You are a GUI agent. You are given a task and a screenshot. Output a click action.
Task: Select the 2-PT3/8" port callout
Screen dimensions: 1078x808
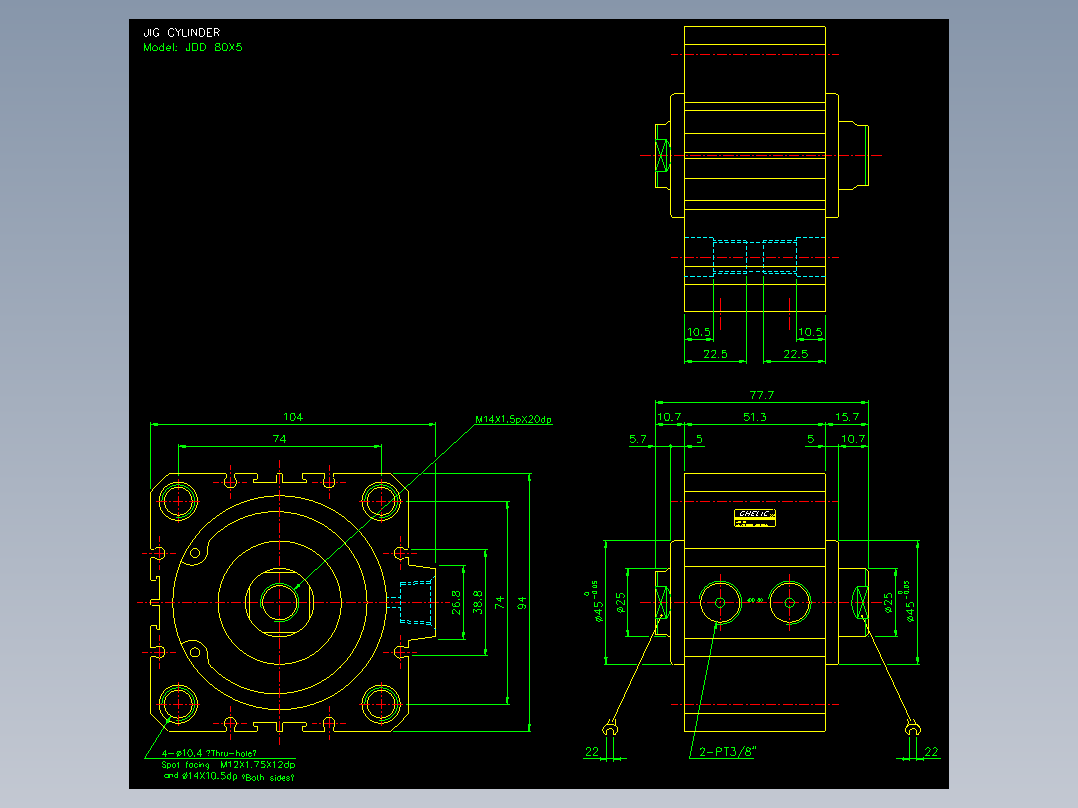[727, 752]
